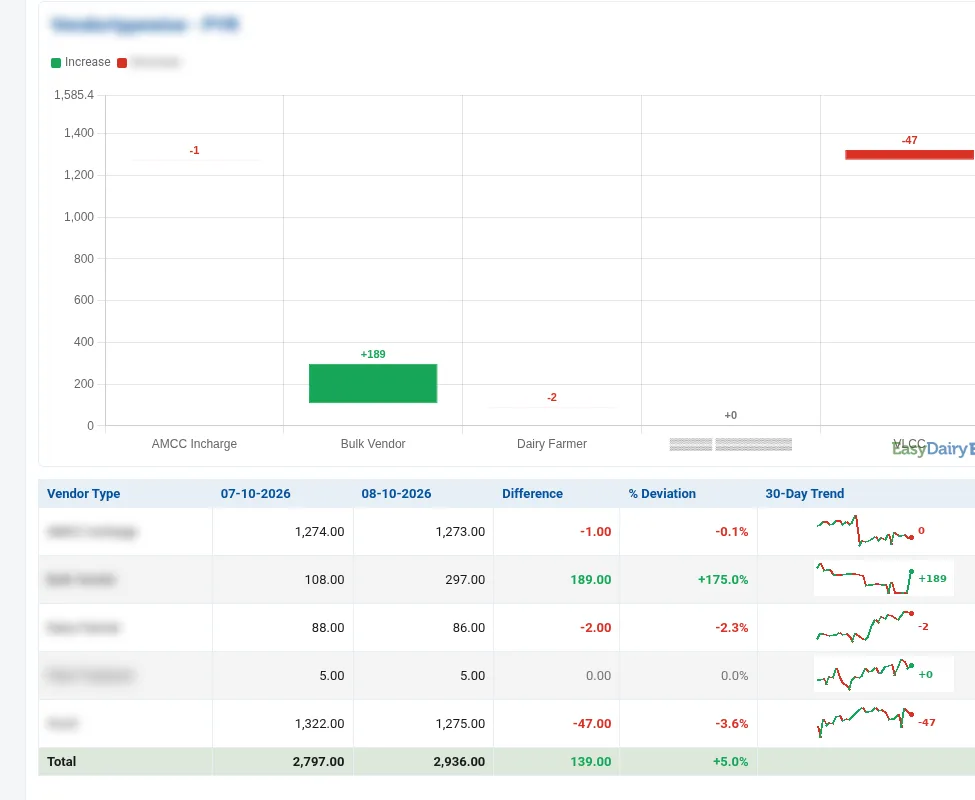Image resolution: width=975 pixels, height=800 pixels.
Task: Click the green Increase legend swatch
Action: point(56,62)
